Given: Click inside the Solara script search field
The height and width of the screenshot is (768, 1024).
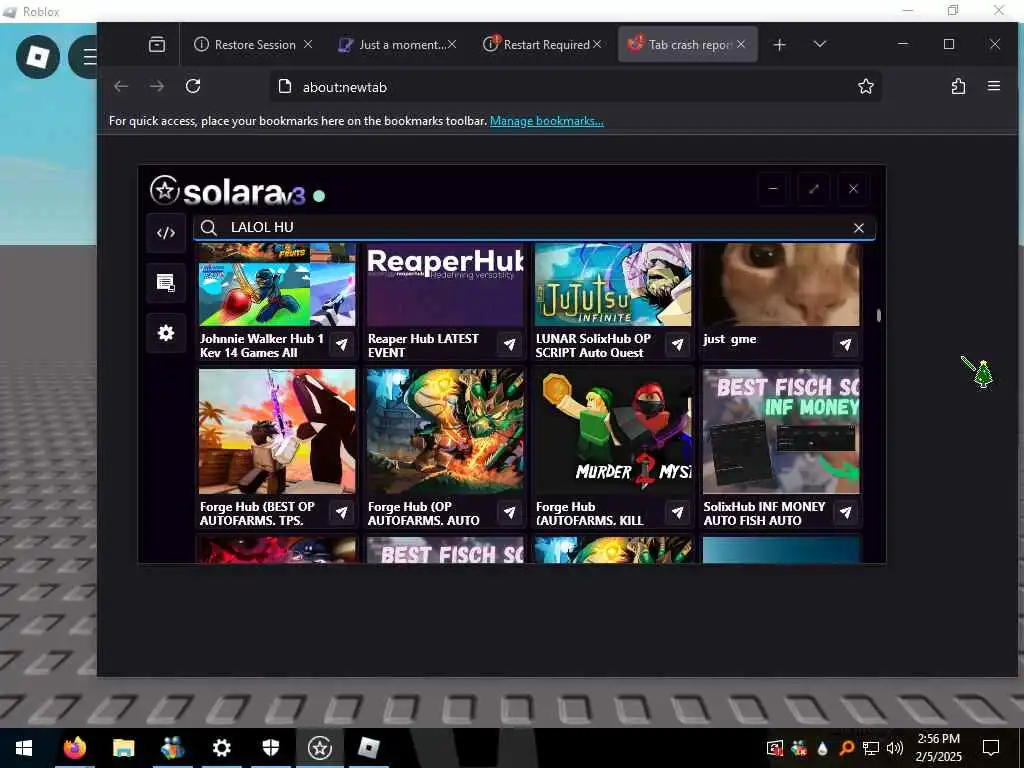Looking at the screenshot, I should click(x=534, y=227).
